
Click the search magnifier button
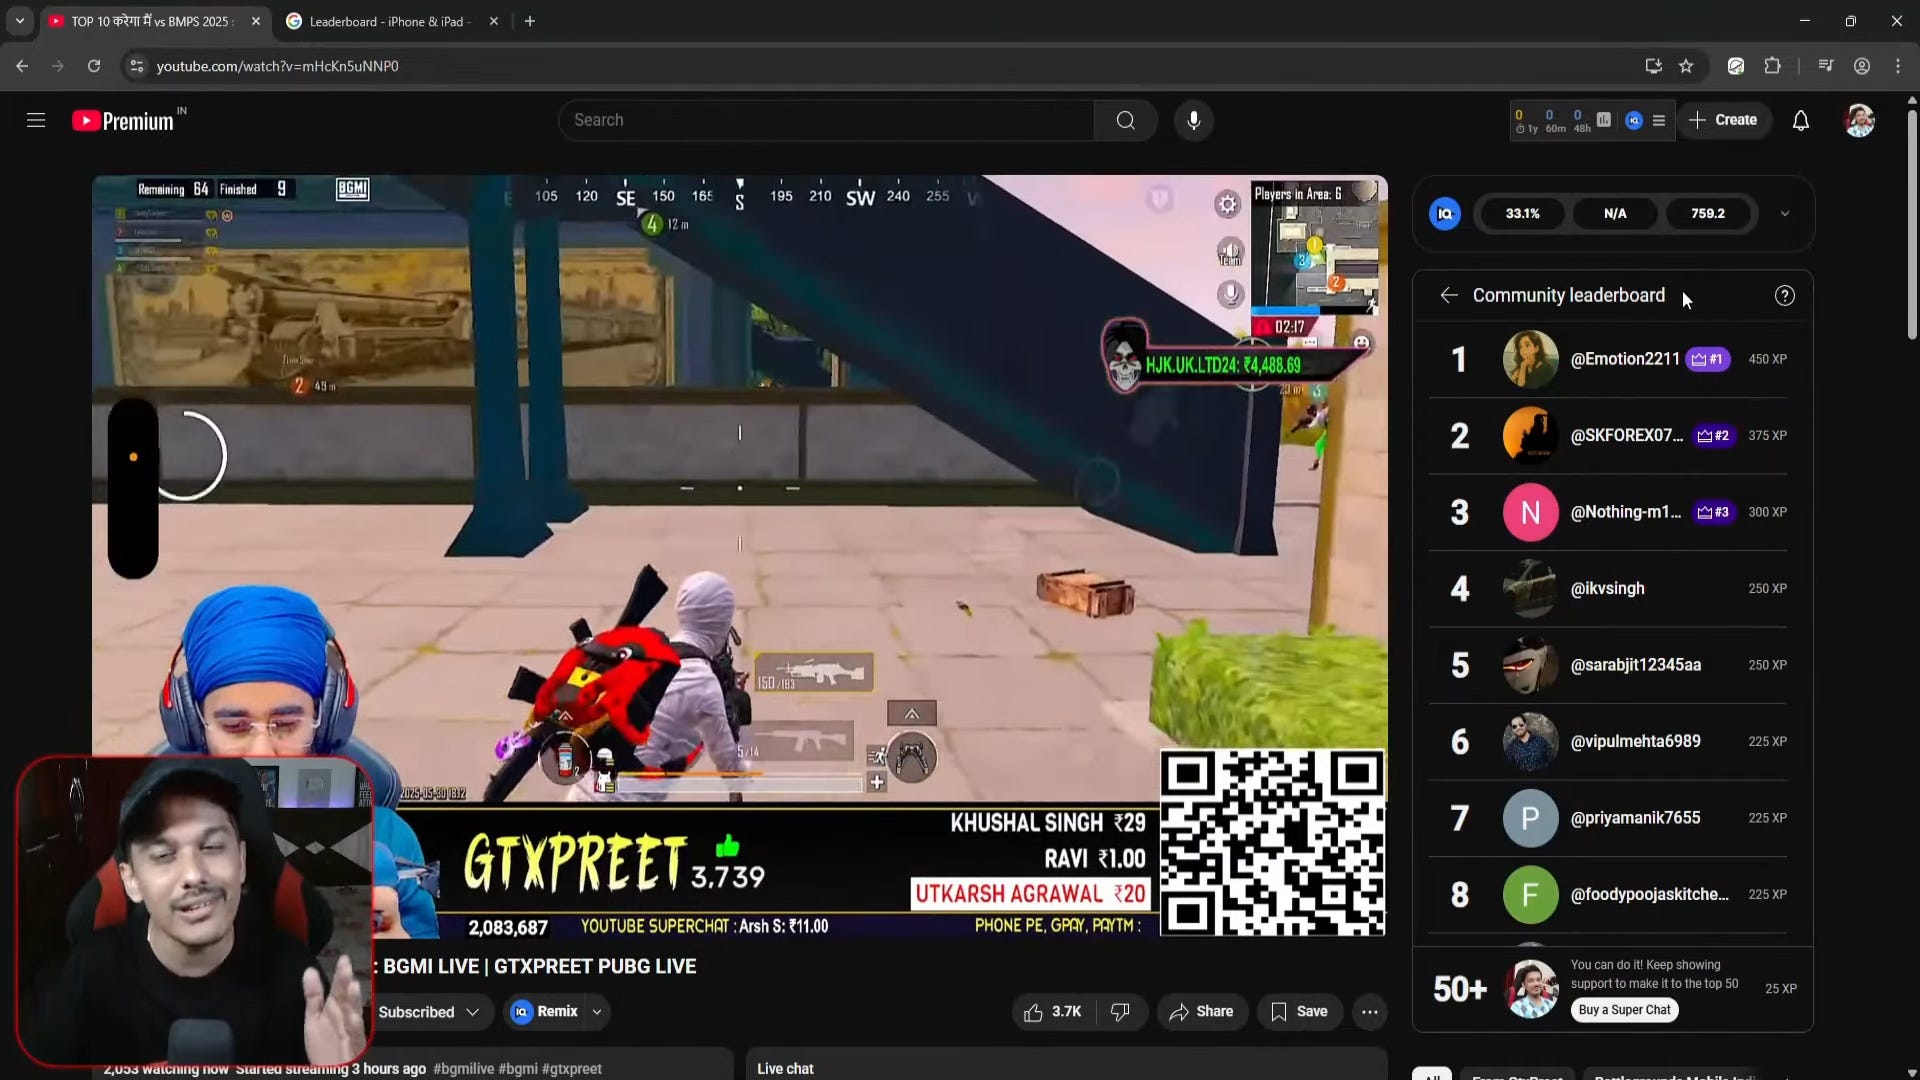click(x=1126, y=121)
